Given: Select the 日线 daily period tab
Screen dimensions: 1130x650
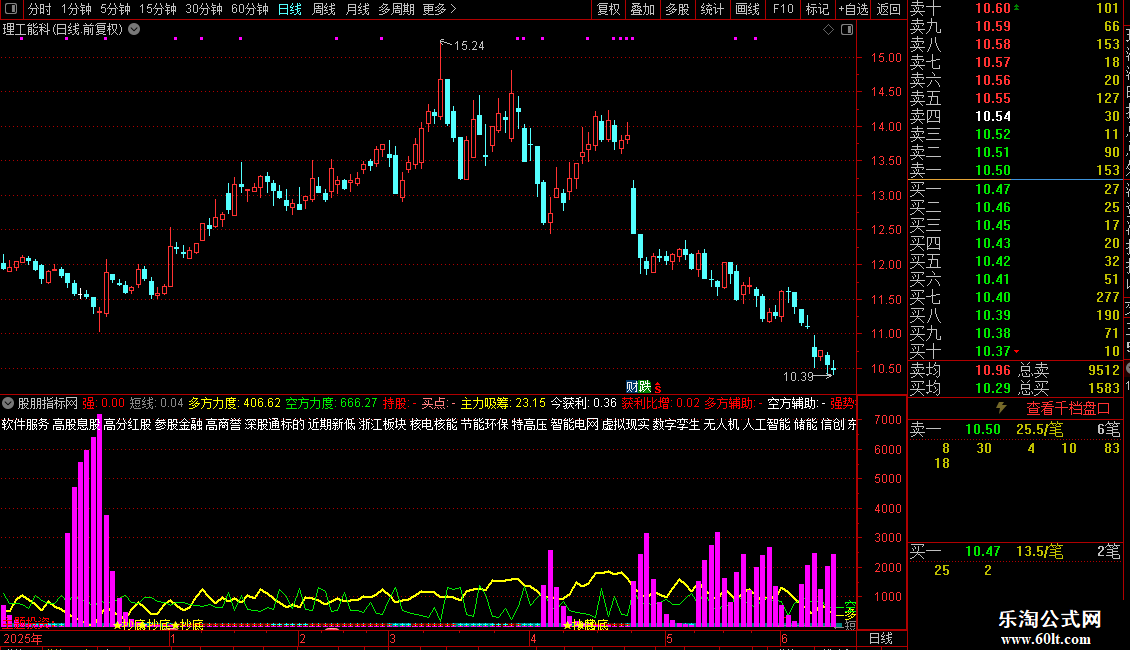Looking at the screenshot, I should (290, 9).
